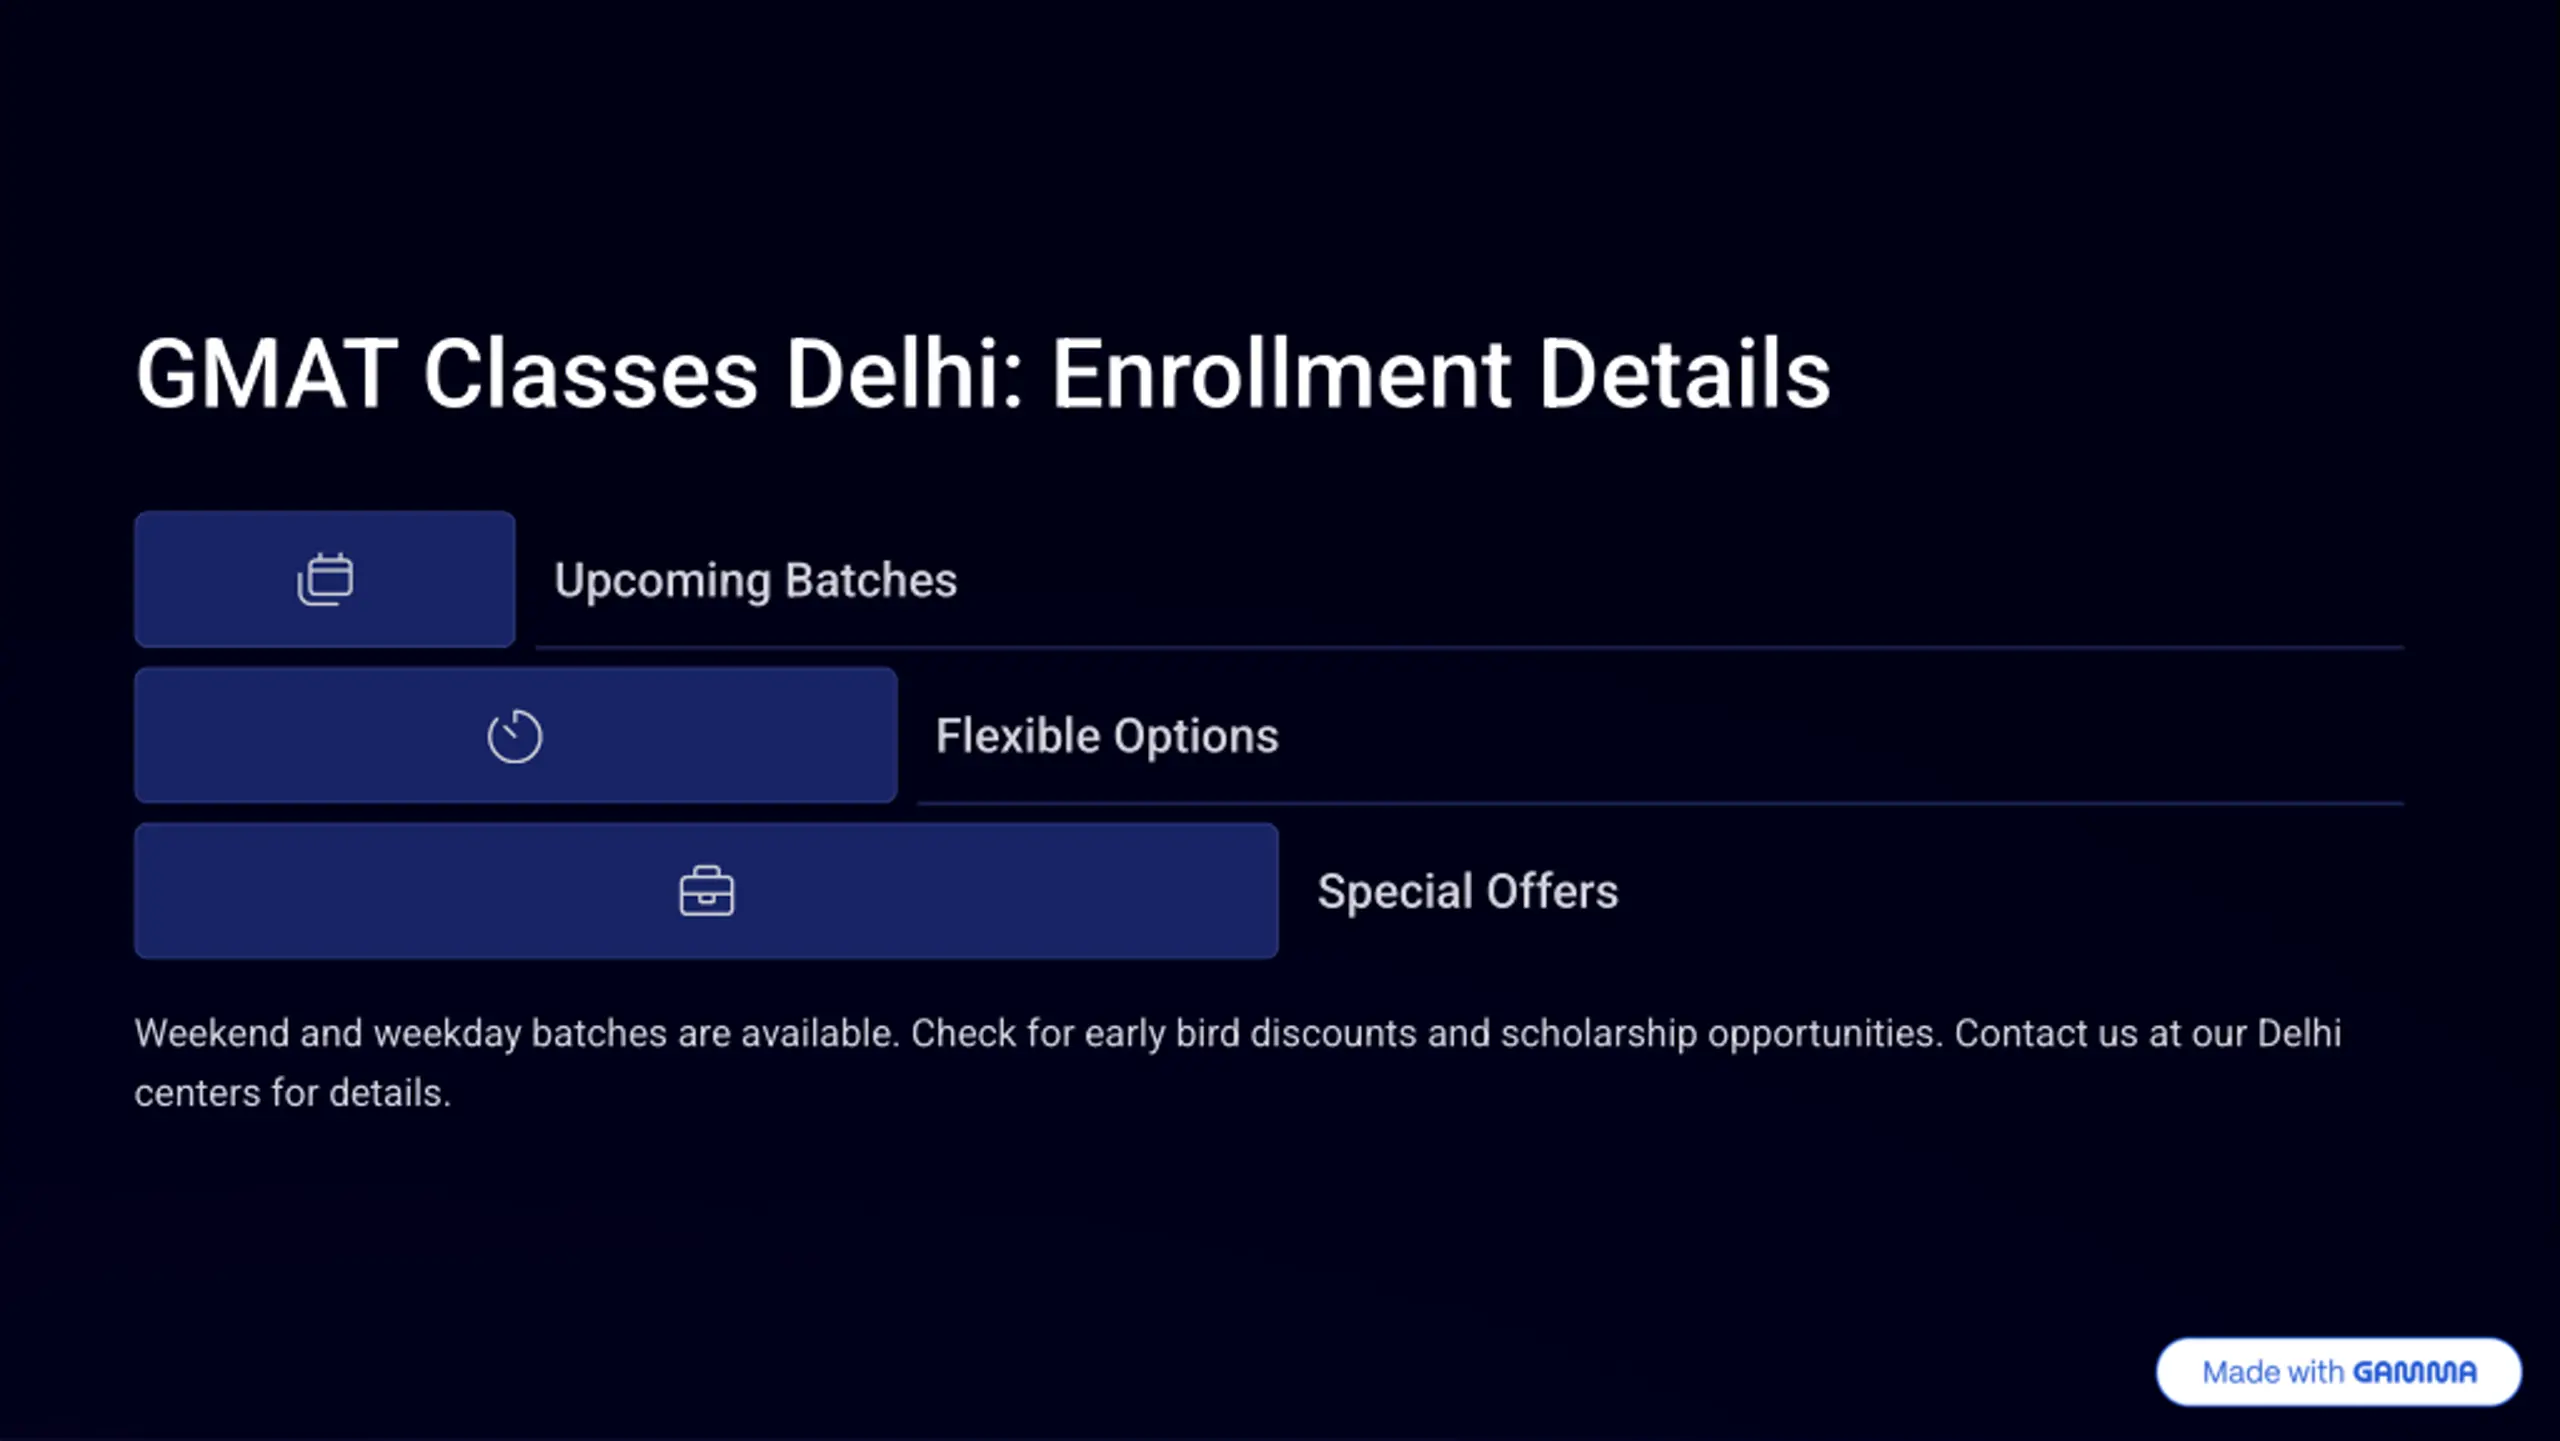This screenshot has height=1441, width=2560.
Task: Click the briefcase icon for Special Offers
Action: [707, 891]
